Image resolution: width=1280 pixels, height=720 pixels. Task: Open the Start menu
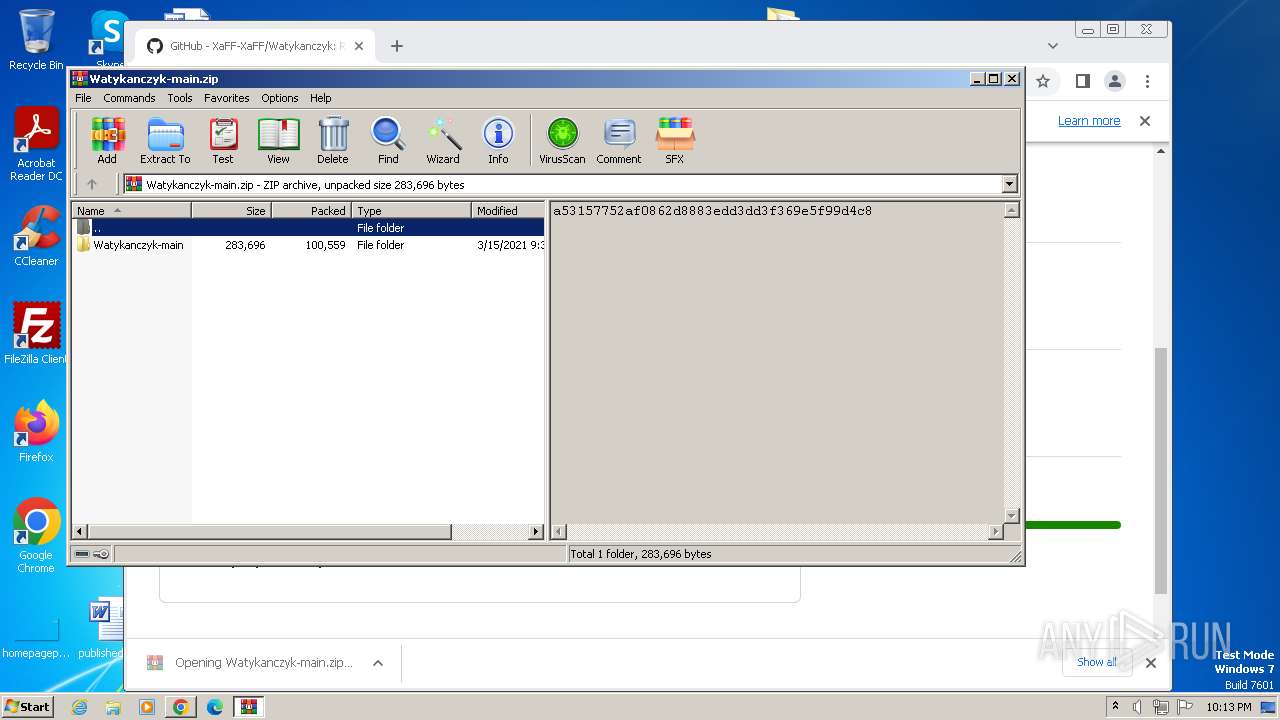click(x=28, y=706)
